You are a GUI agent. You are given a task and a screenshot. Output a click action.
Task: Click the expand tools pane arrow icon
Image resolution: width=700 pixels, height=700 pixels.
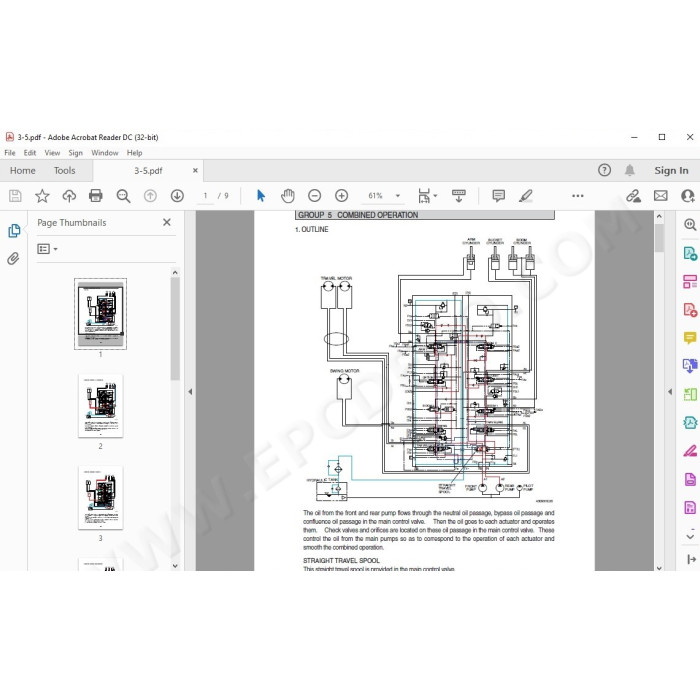tap(692, 559)
